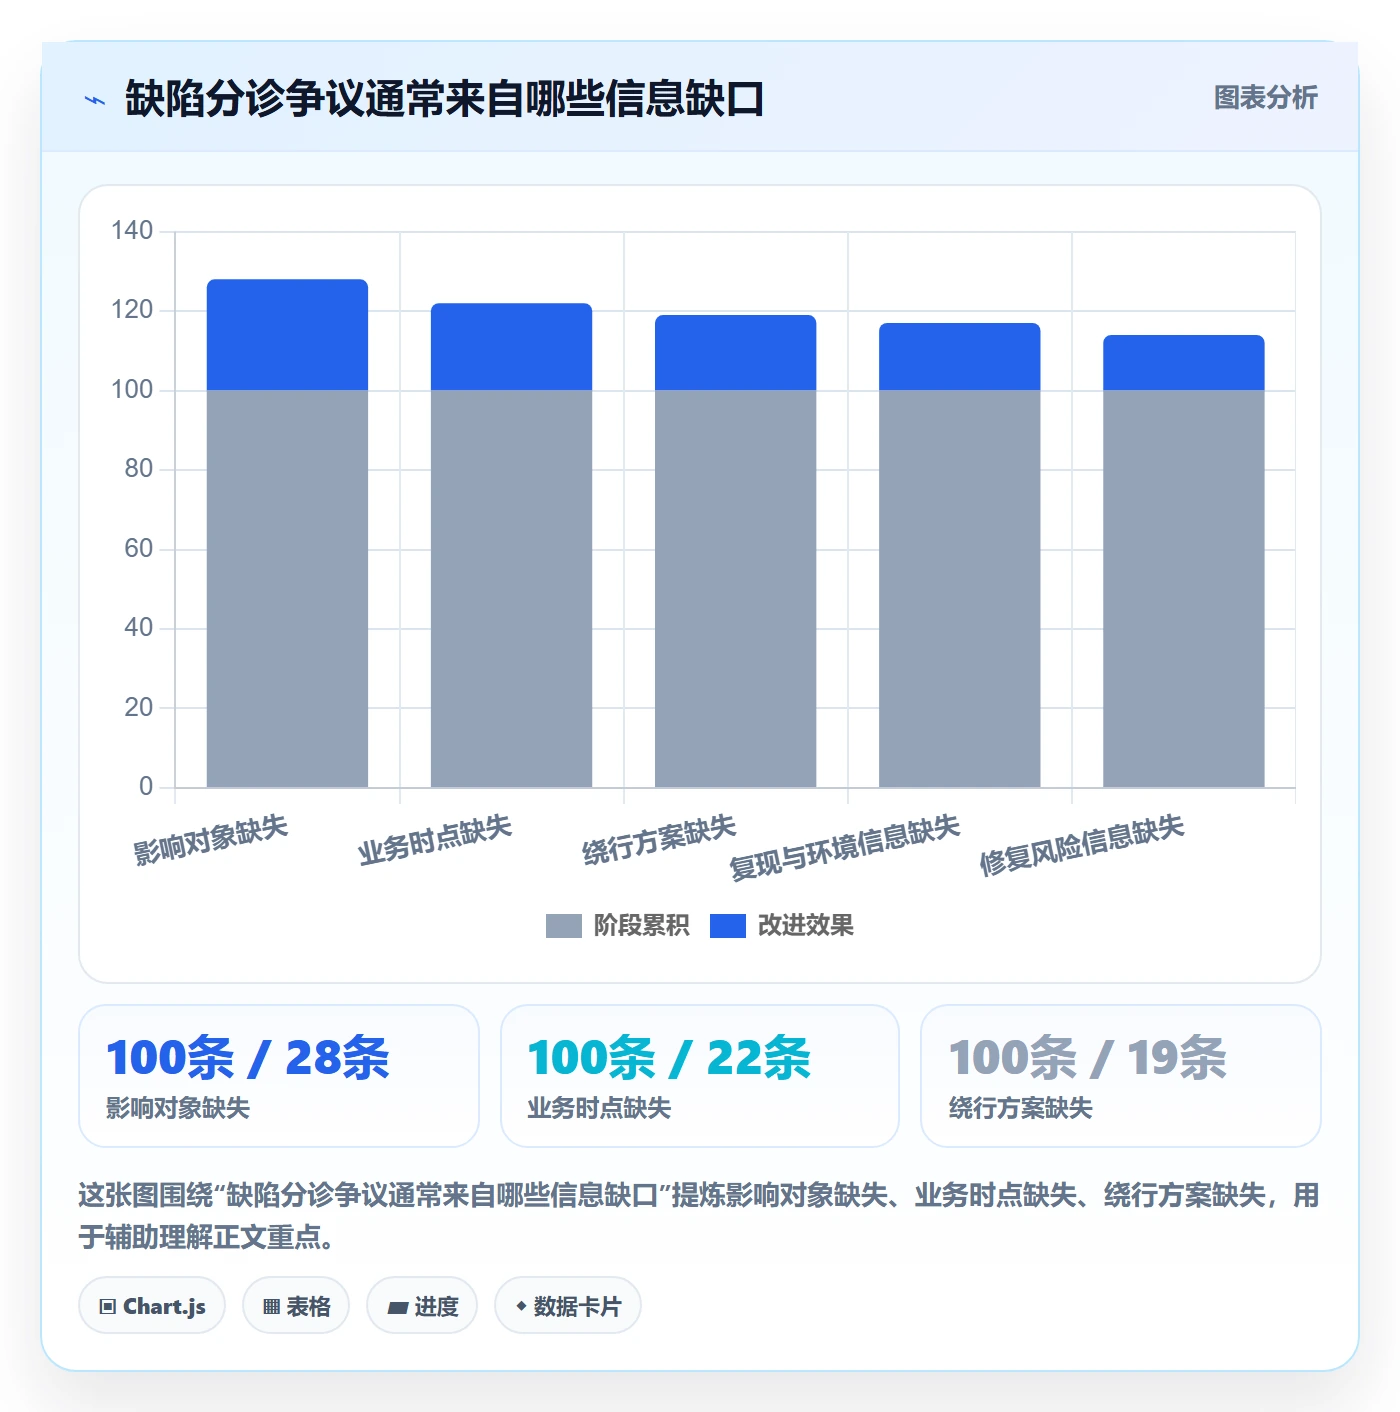Click the blue segment of 修复风险信息缺失 bar
Screen dimensions: 1400x1412
(1183, 363)
